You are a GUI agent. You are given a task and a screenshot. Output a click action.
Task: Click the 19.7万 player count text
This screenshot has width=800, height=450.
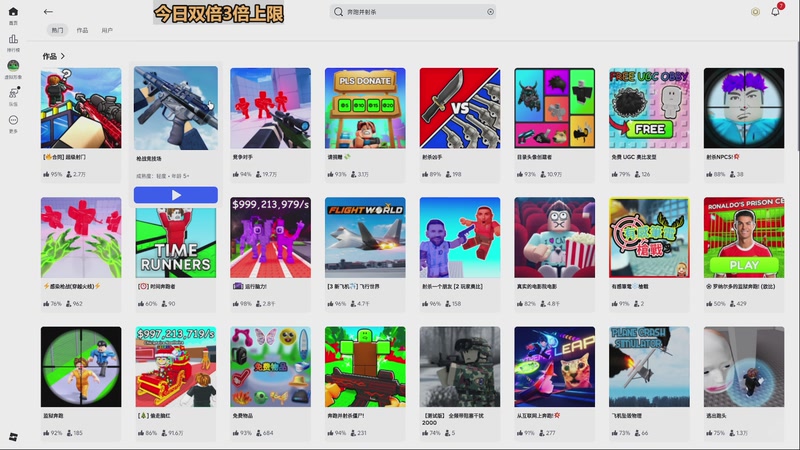[269, 174]
